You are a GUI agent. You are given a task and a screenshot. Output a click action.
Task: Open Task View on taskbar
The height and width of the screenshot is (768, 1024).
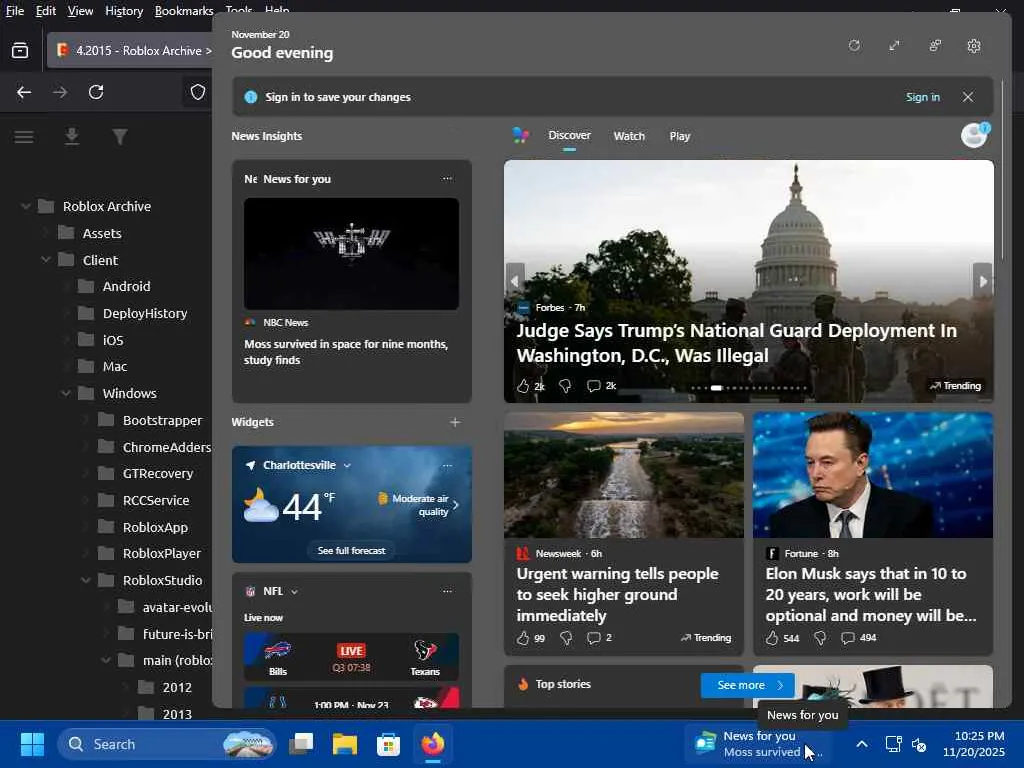point(301,744)
